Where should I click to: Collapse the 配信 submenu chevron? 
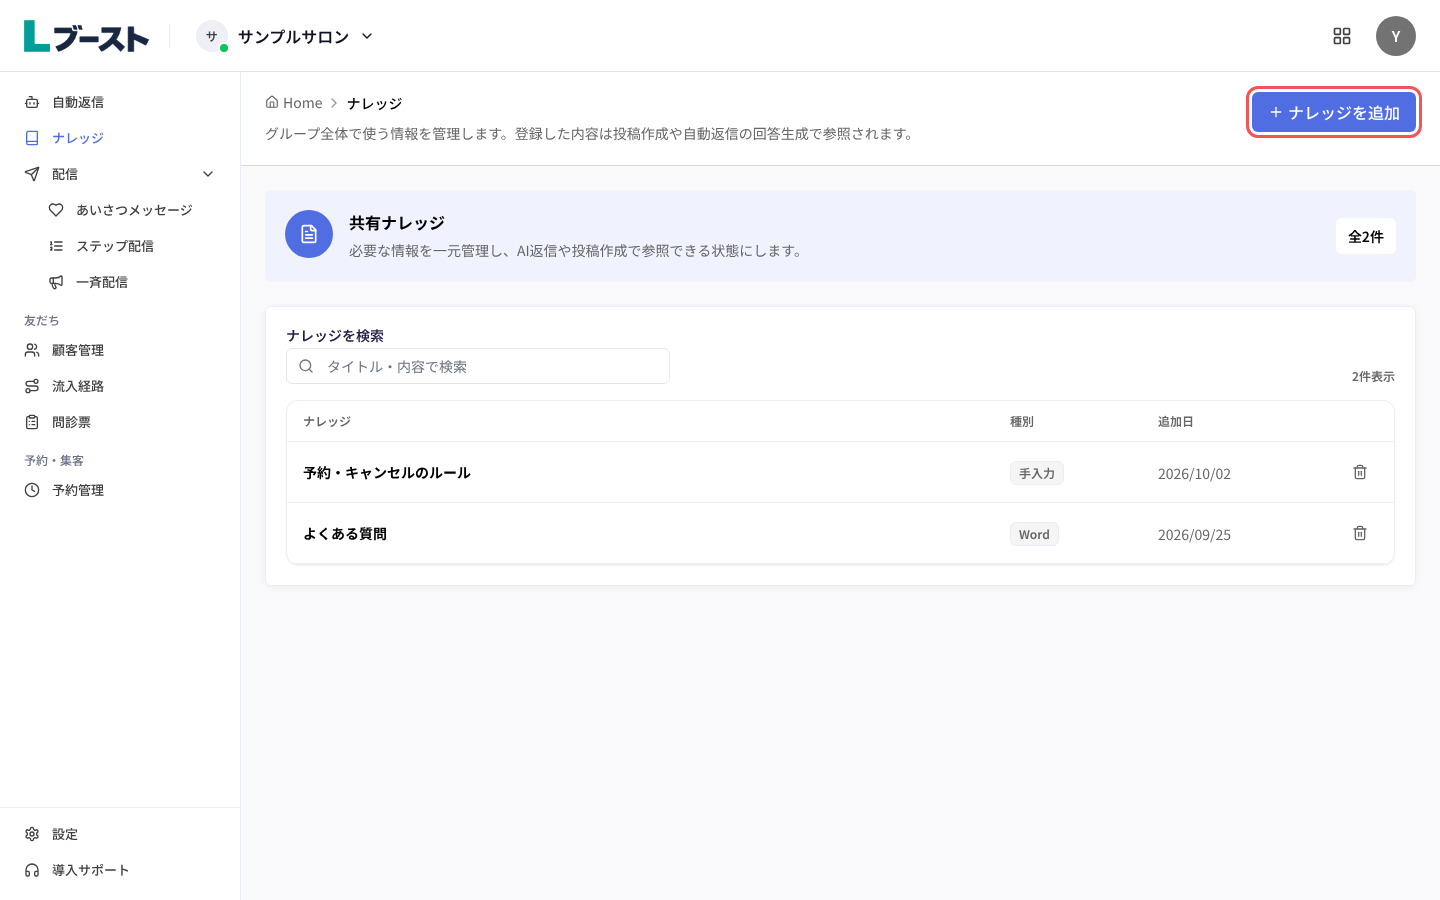[208, 174]
